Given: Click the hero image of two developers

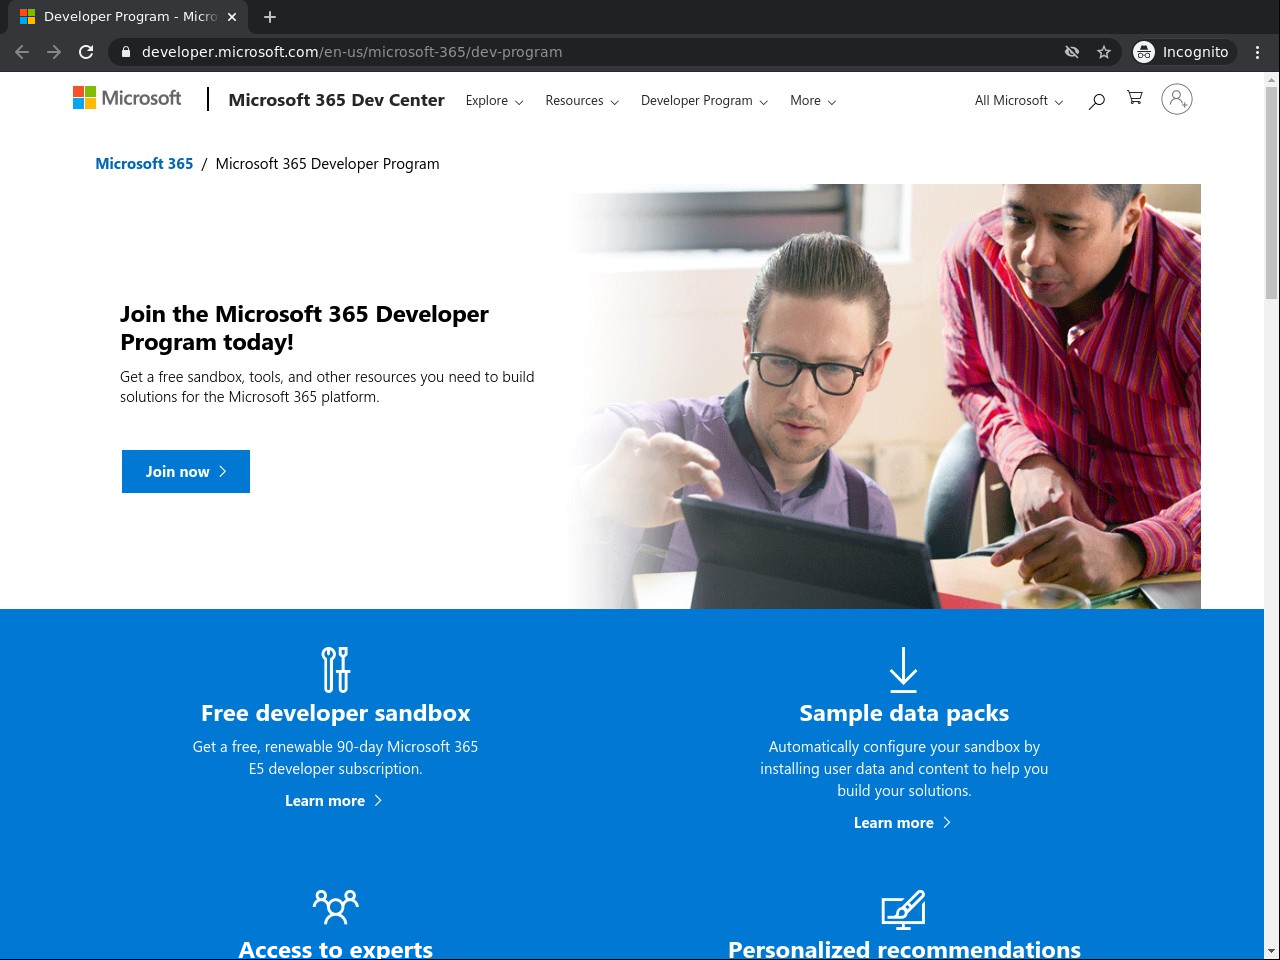Looking at the screenshot, I should pyautogui.click(x=885, y=396).
